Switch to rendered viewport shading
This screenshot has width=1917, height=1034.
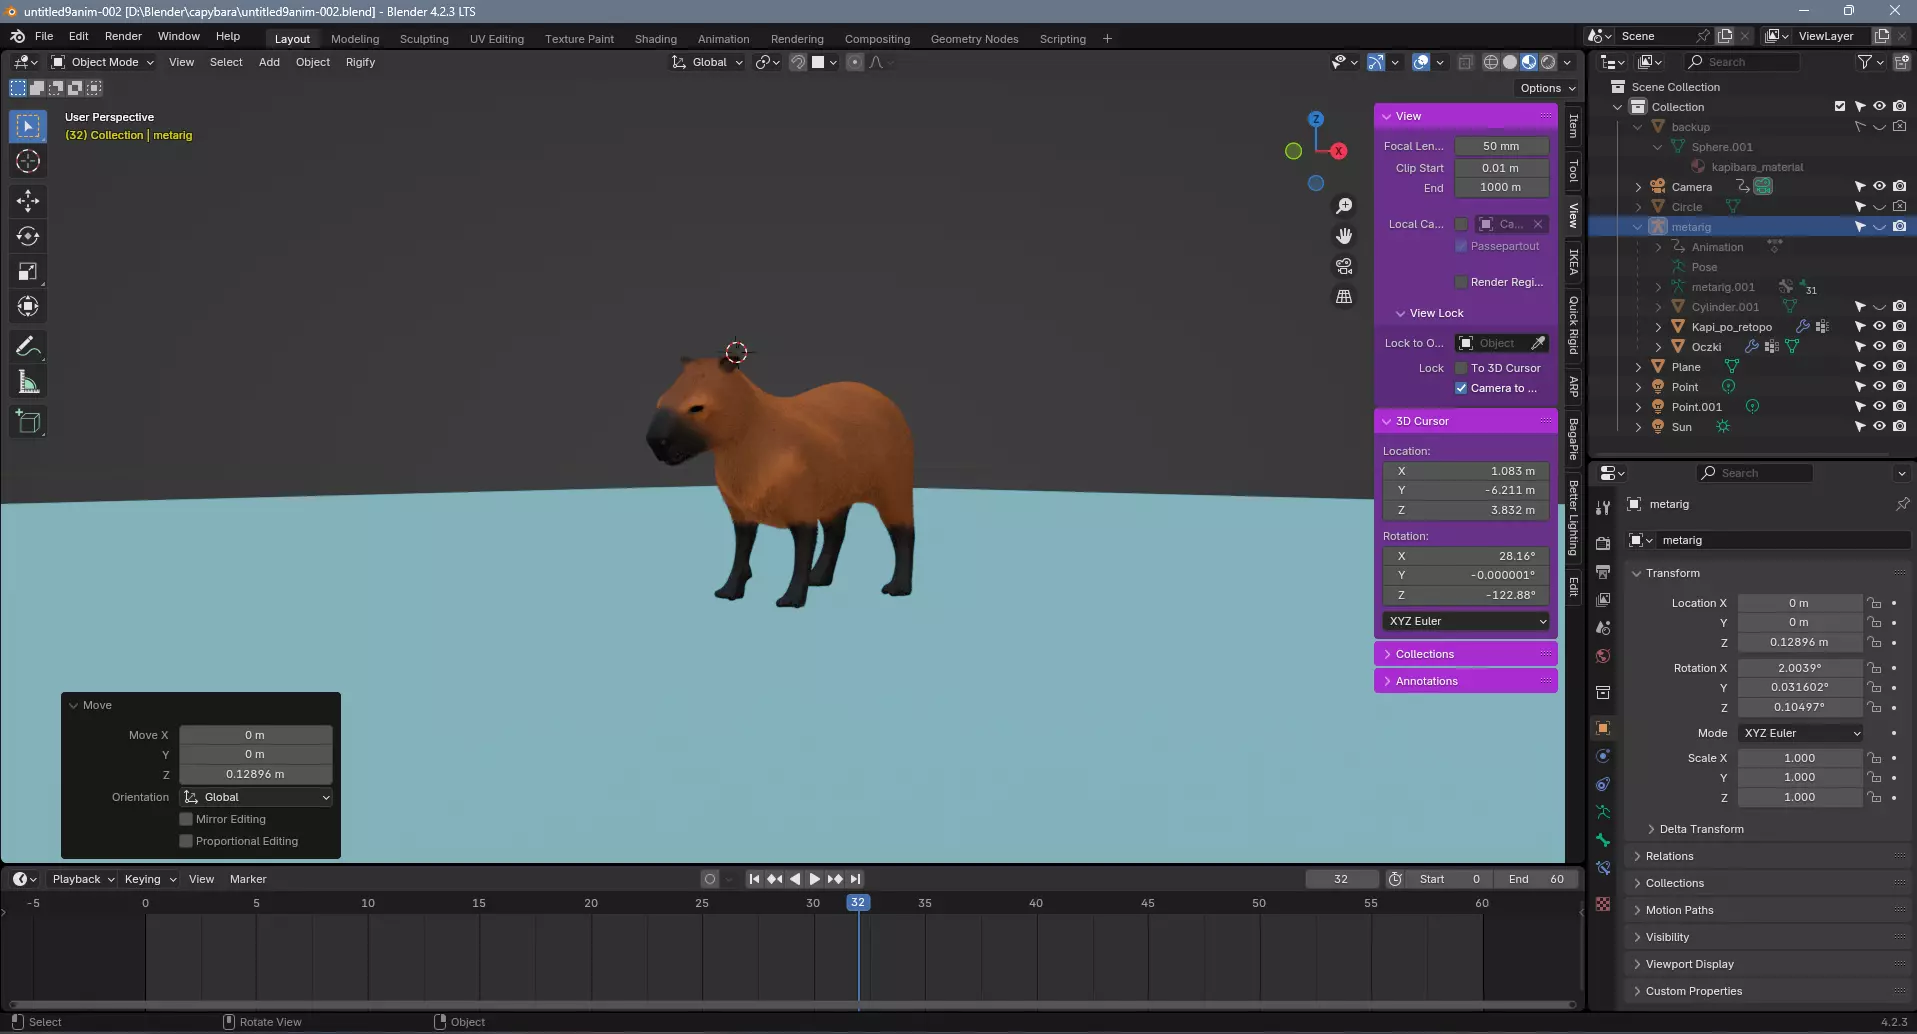click(x=1548, y=62)
